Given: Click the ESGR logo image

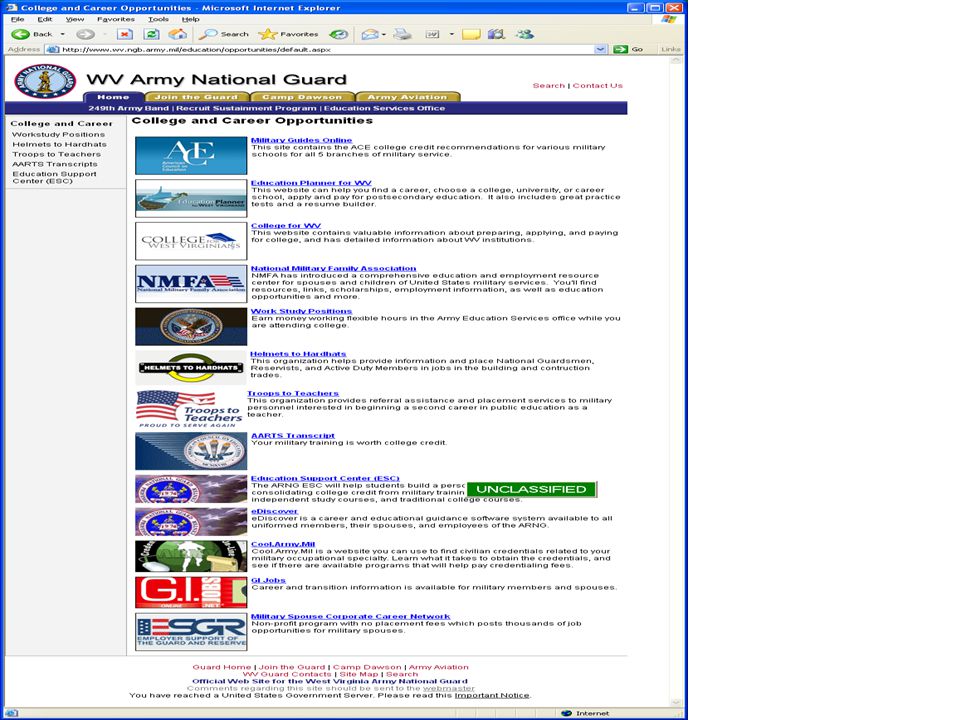Looking at the screenshot, I should click(x=191, y=632).
